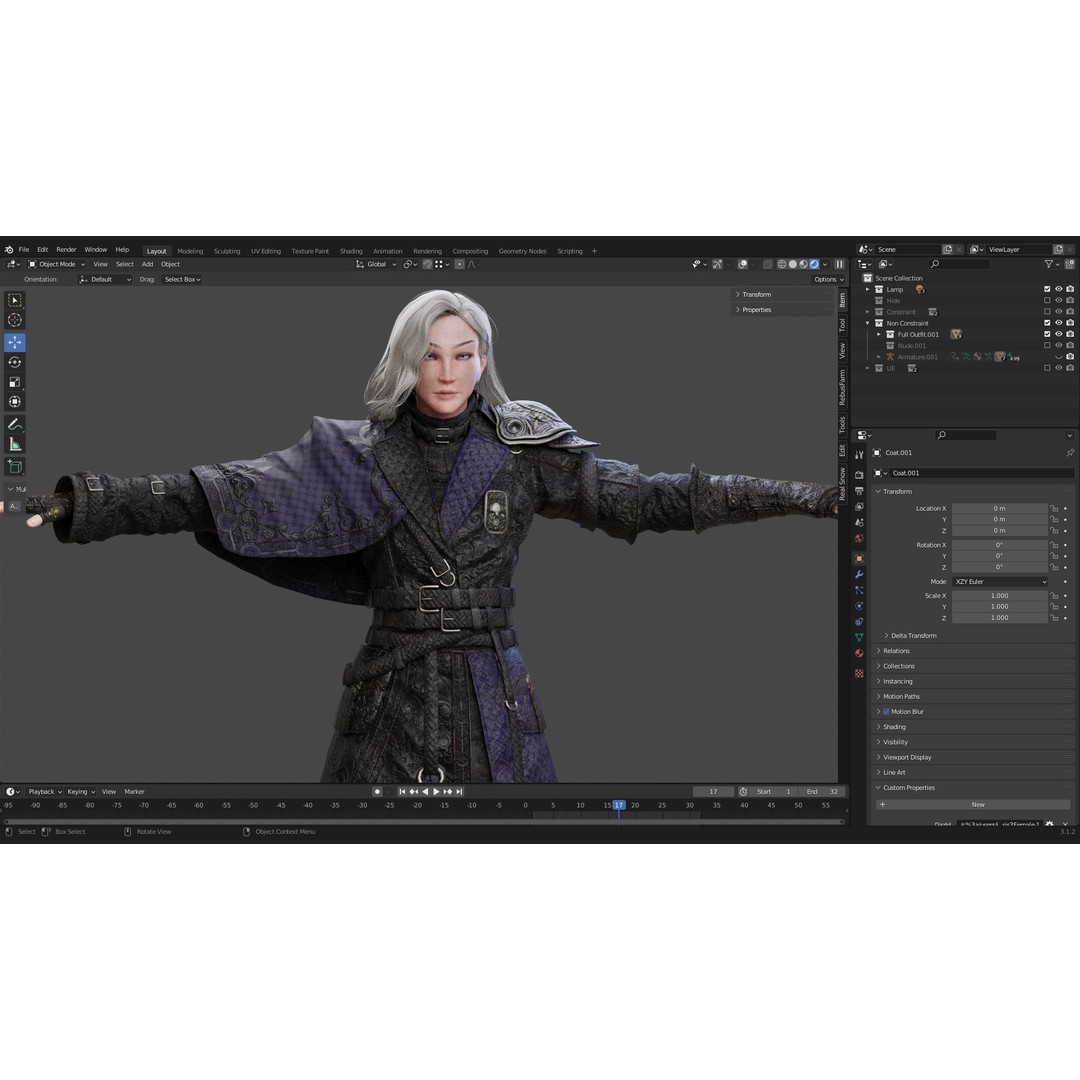Open the View Layer properties tab
This screenshot has width=1080, height=1080.
(x=859, y=507)
